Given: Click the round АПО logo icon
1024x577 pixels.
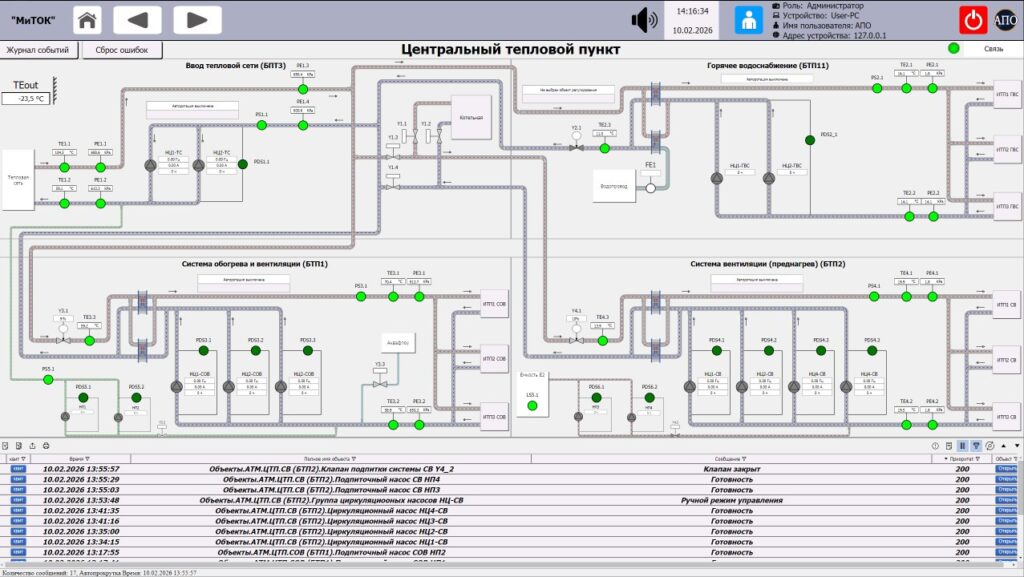Looking at the screenshot, I should pos(1005,20).
